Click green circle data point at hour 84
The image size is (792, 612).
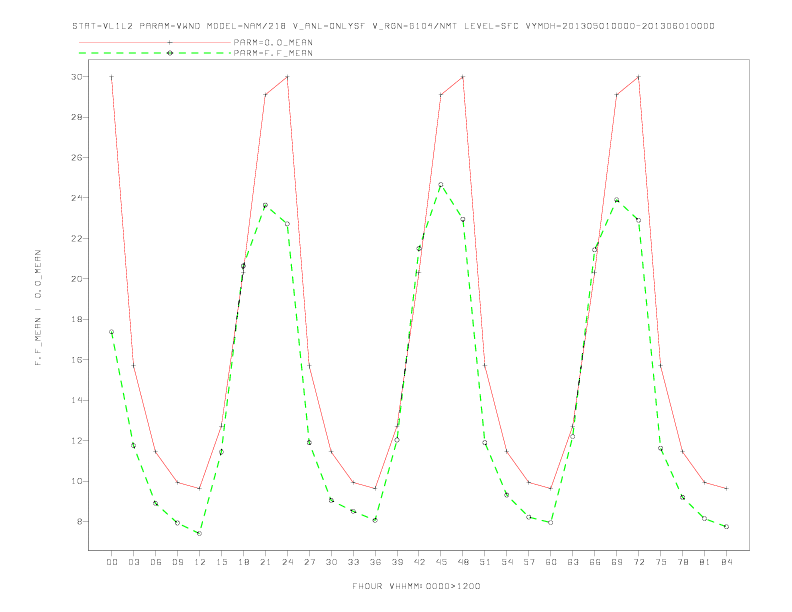pos(726,527)
